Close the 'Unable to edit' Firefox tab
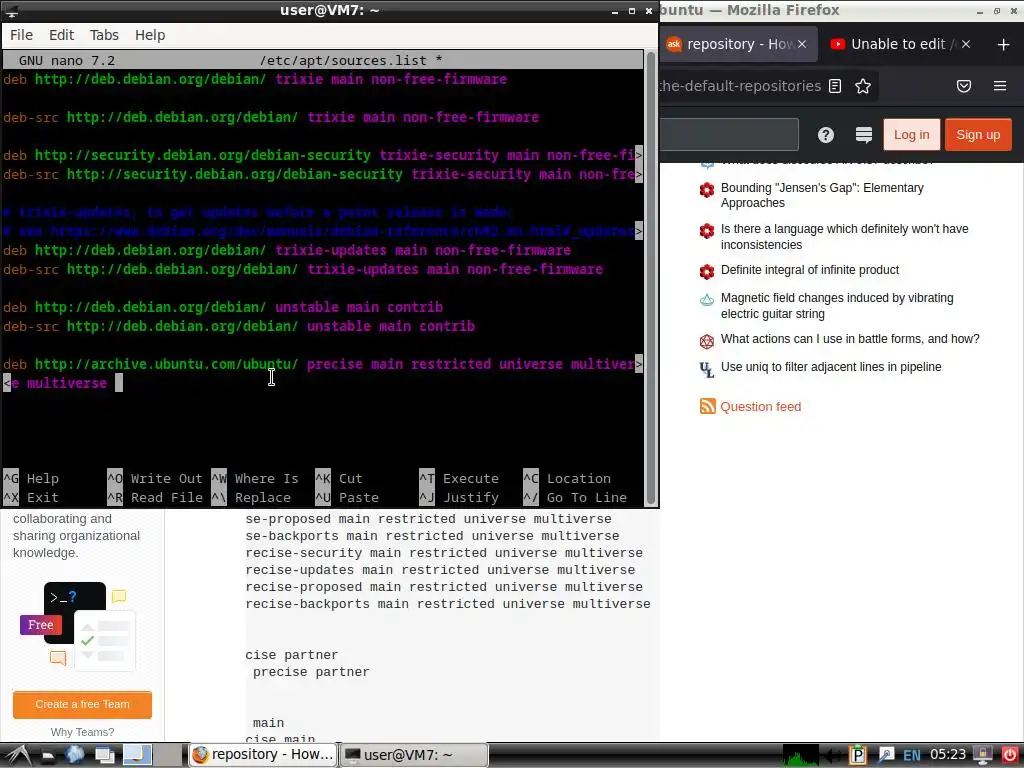Viewport: 1024px width, 768px height. coord(966,44)
